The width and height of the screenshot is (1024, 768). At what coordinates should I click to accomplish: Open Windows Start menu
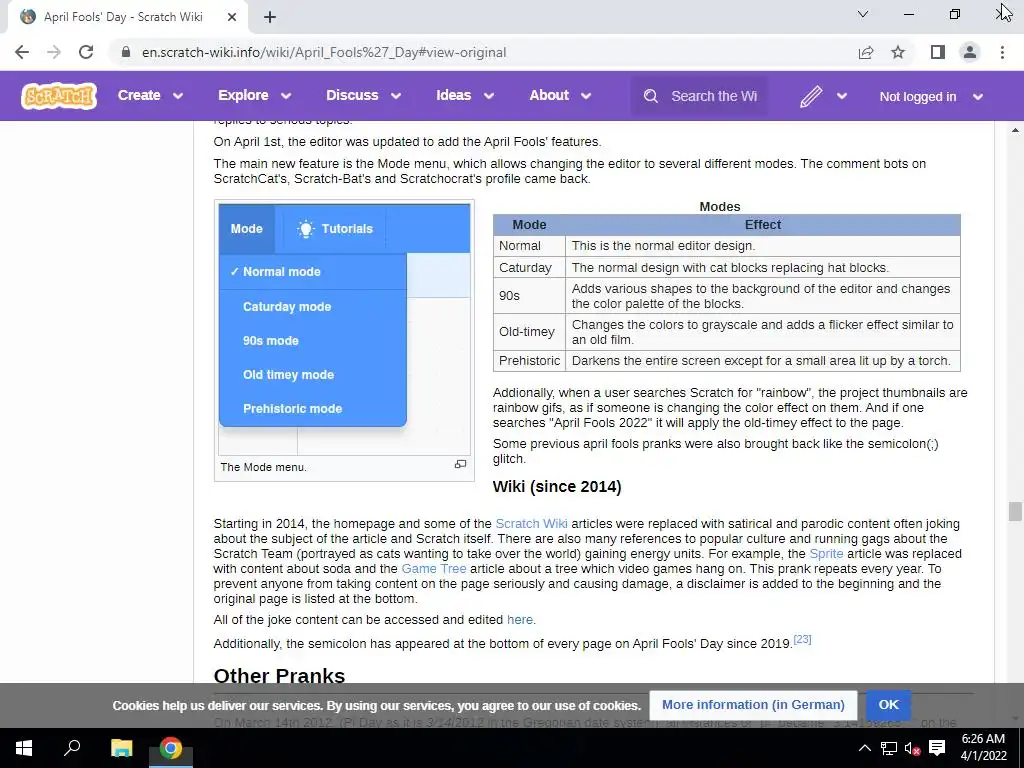tap(24, 748)
